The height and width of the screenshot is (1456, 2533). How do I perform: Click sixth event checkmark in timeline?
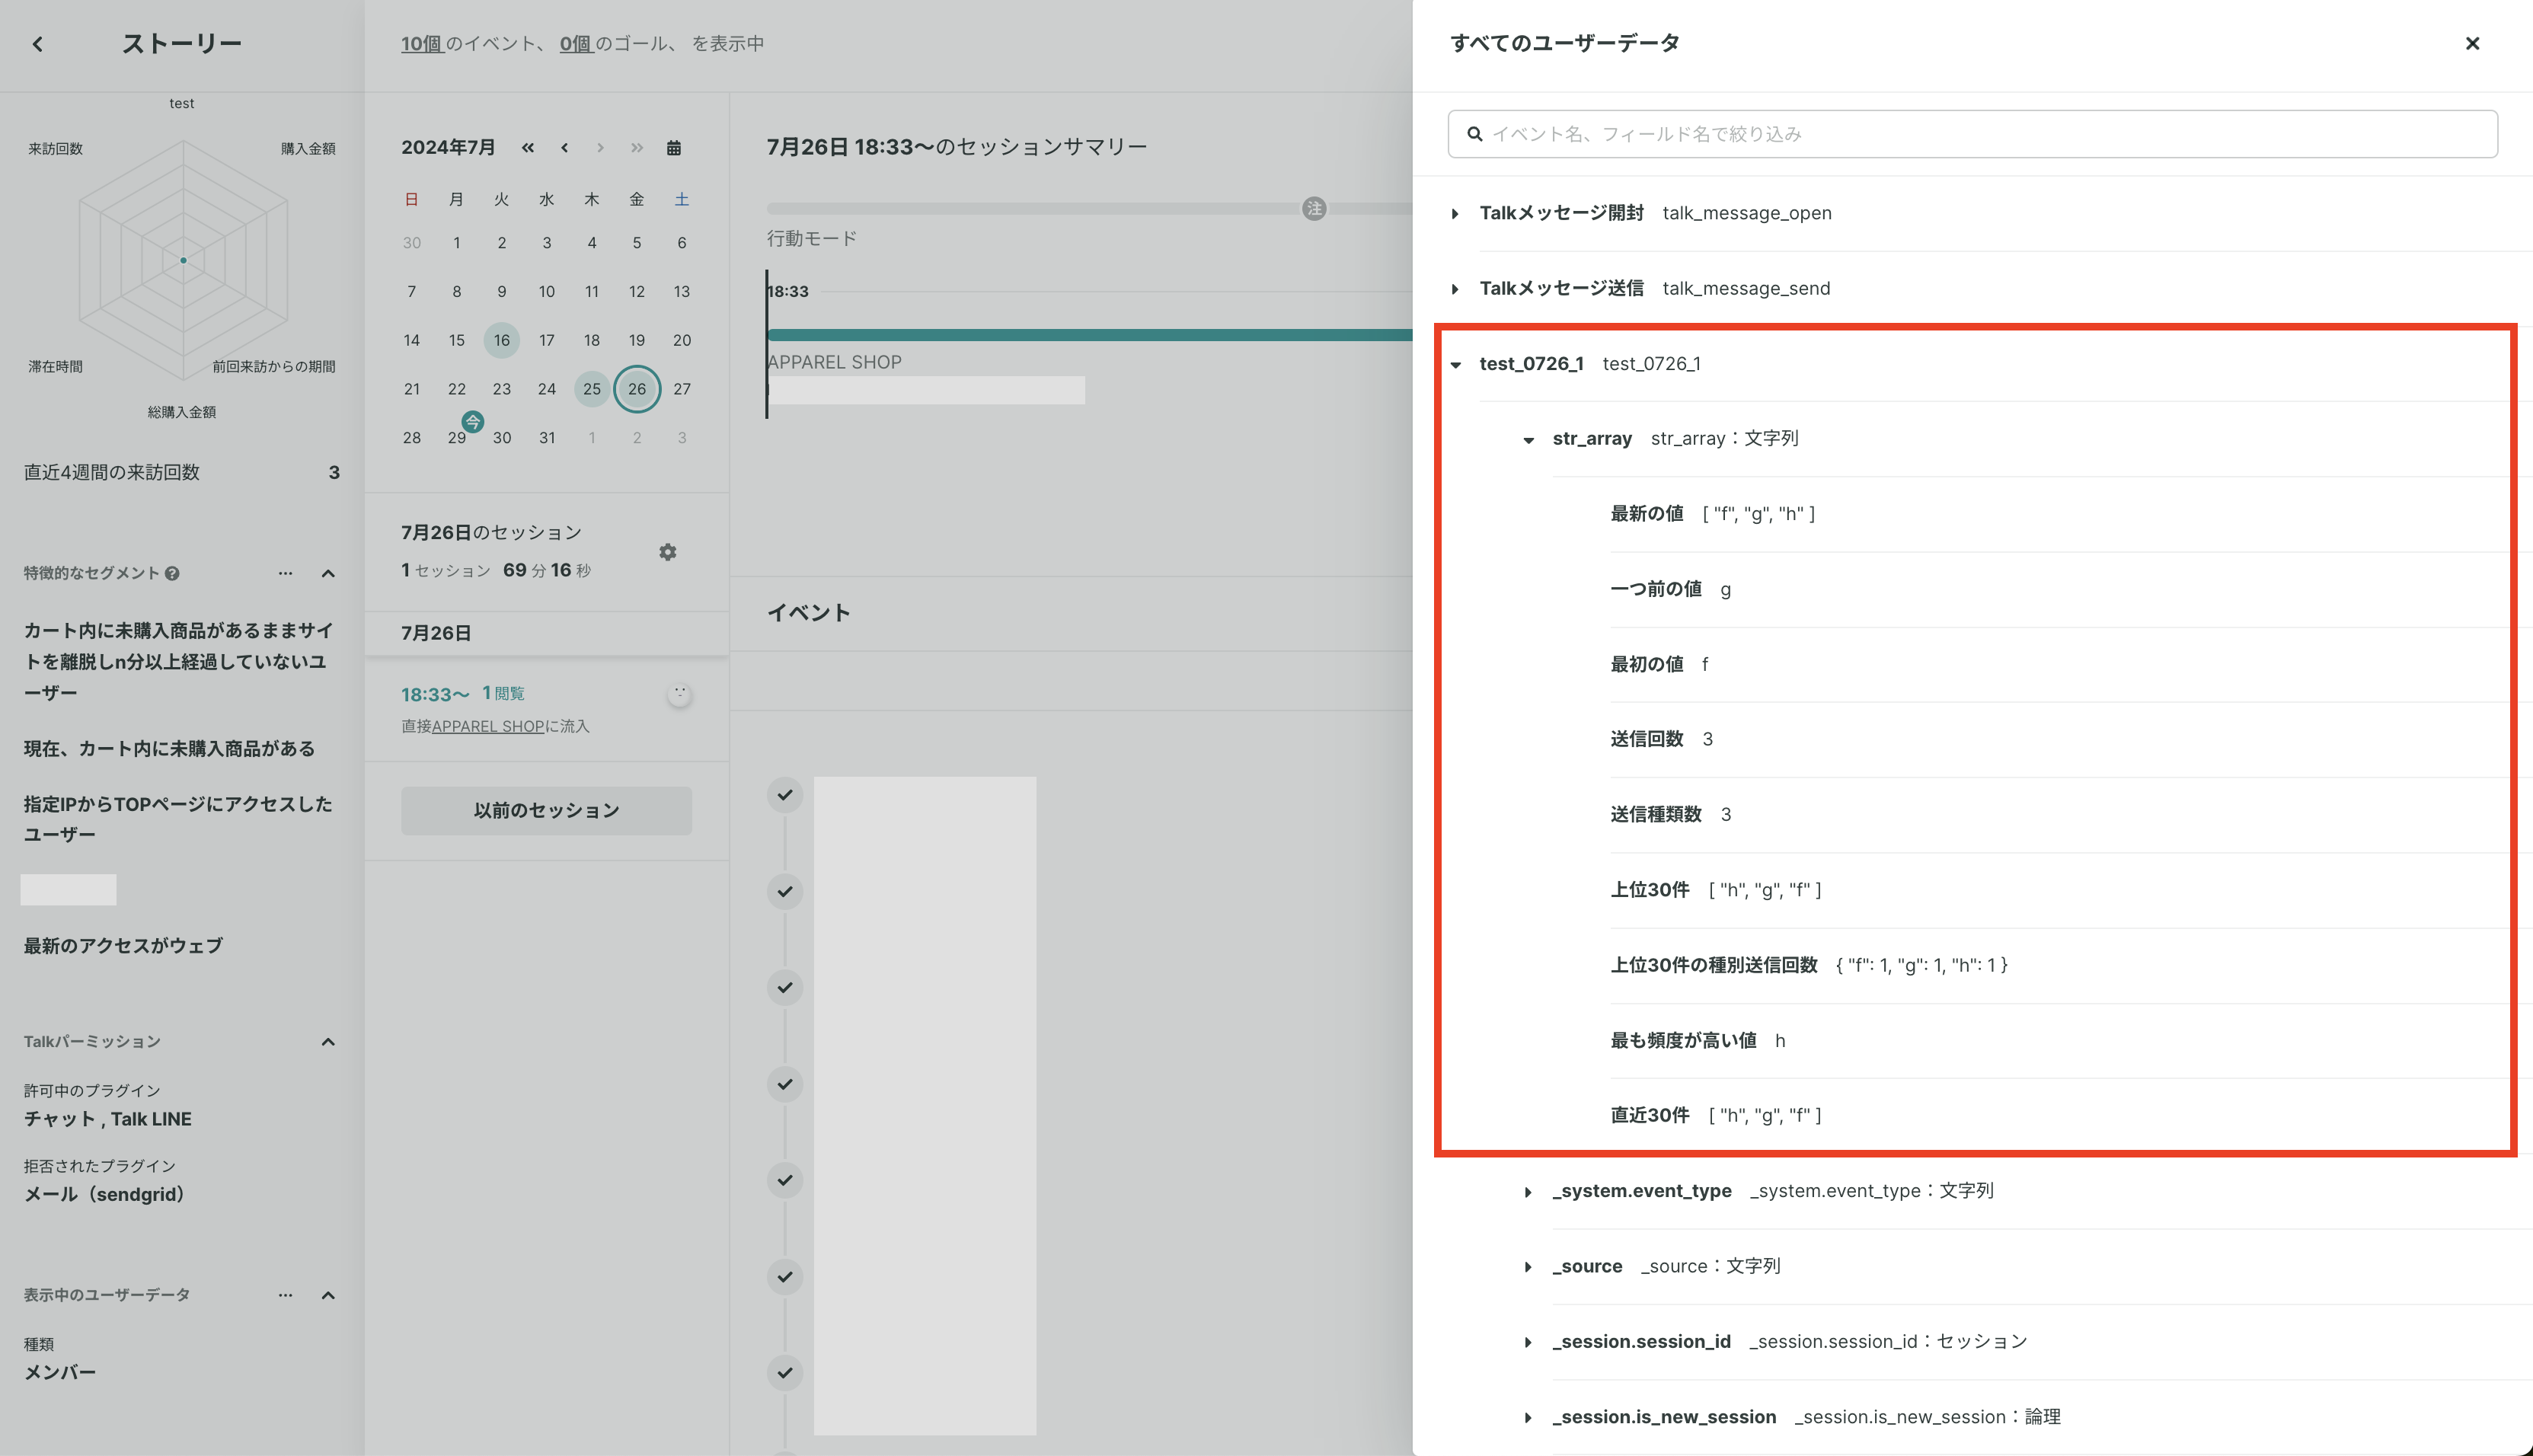point(785,1276)
